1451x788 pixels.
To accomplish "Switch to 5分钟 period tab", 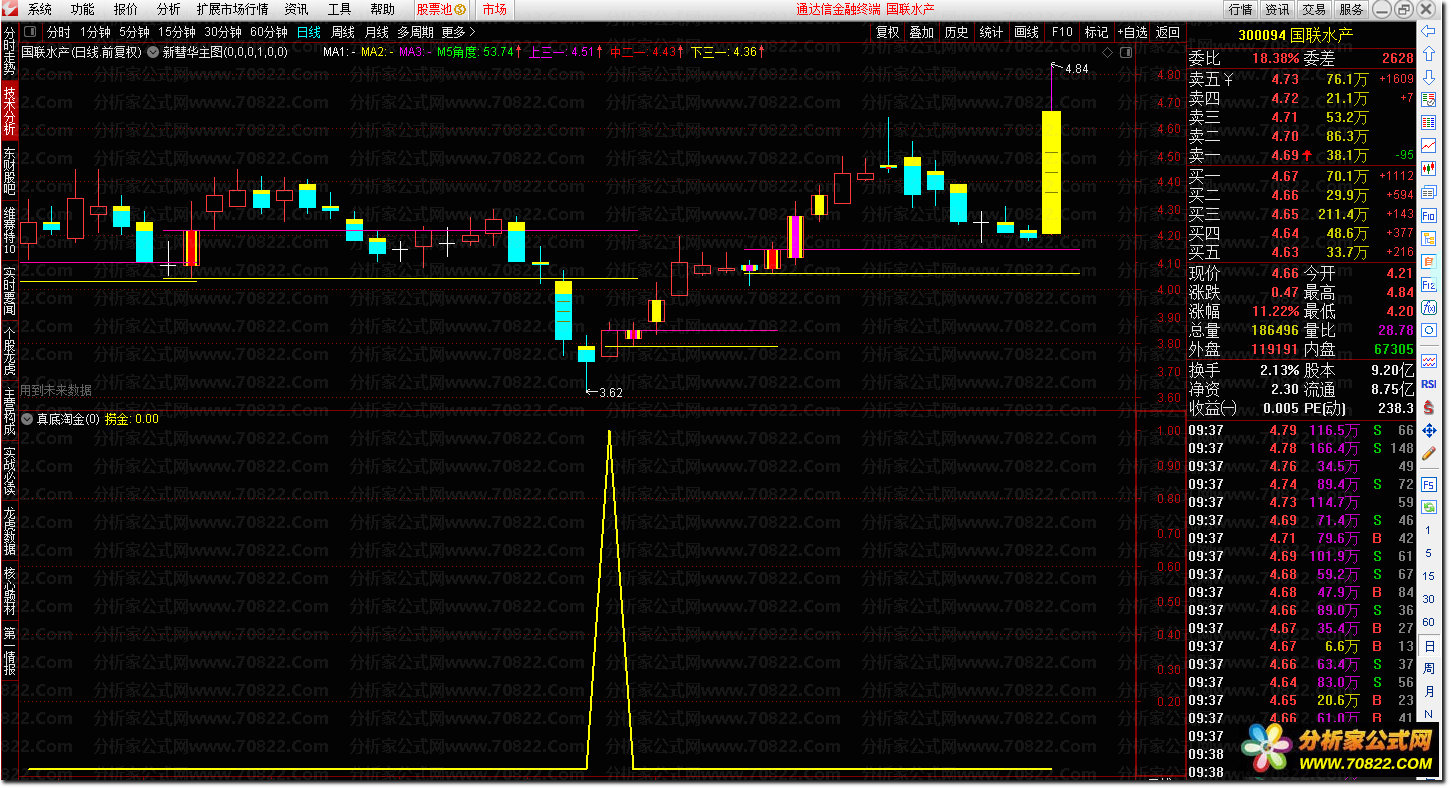I will tap(134, 32).
